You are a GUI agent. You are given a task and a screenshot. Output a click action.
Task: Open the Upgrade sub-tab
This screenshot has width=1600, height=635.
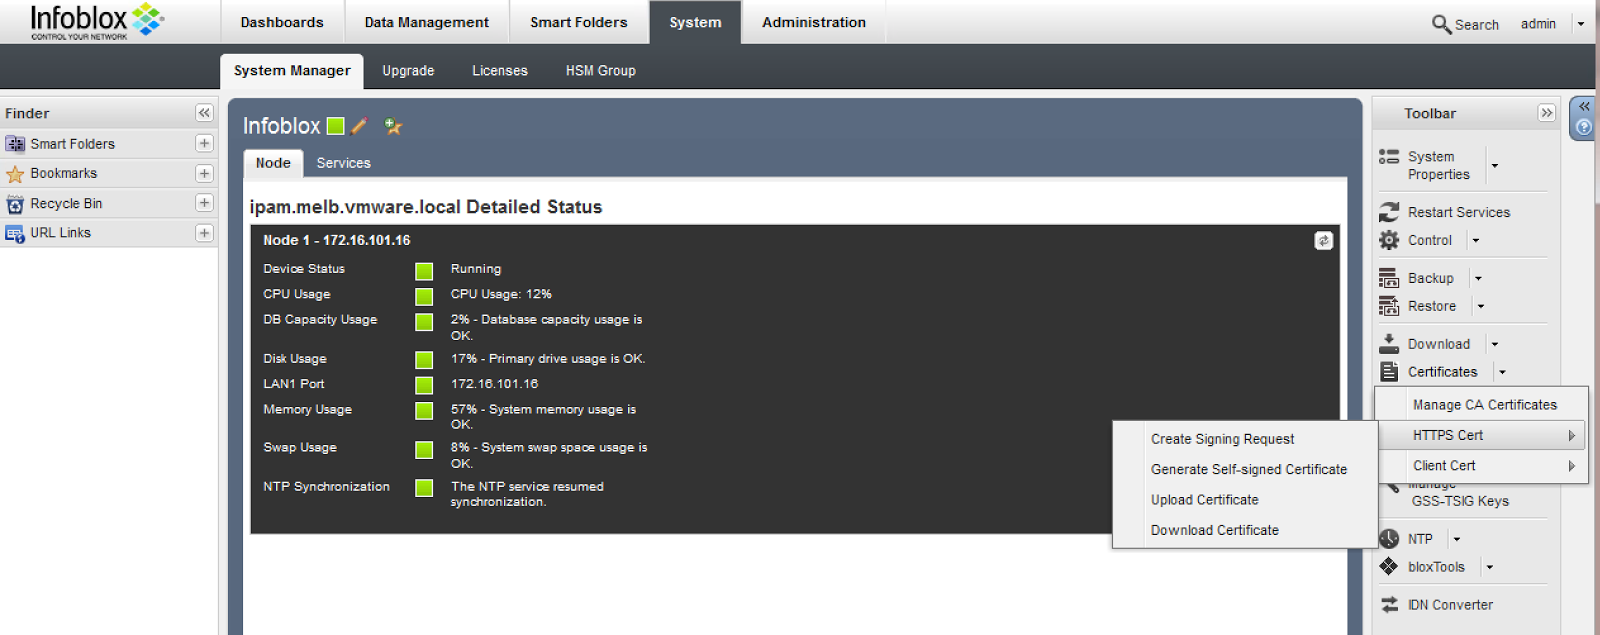pos(408,71)
